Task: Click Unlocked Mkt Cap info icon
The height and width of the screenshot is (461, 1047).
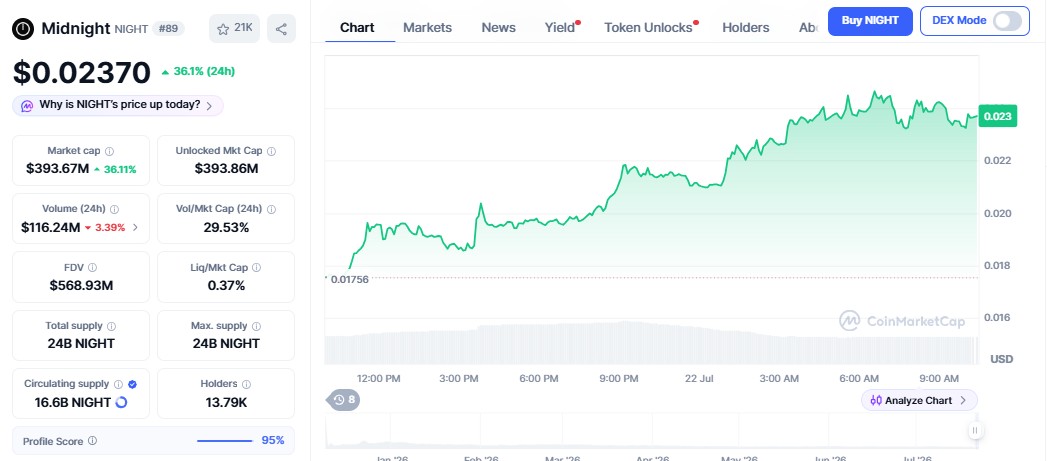Action: click(271, 152)
